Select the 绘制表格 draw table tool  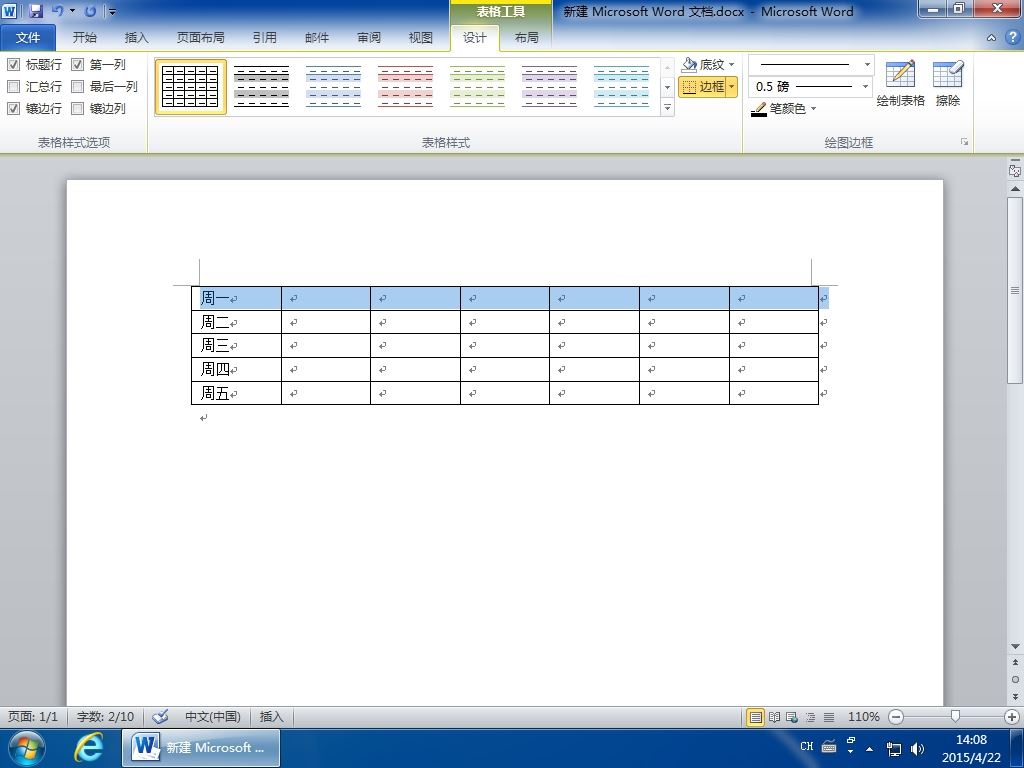click(x=901, y=83)
